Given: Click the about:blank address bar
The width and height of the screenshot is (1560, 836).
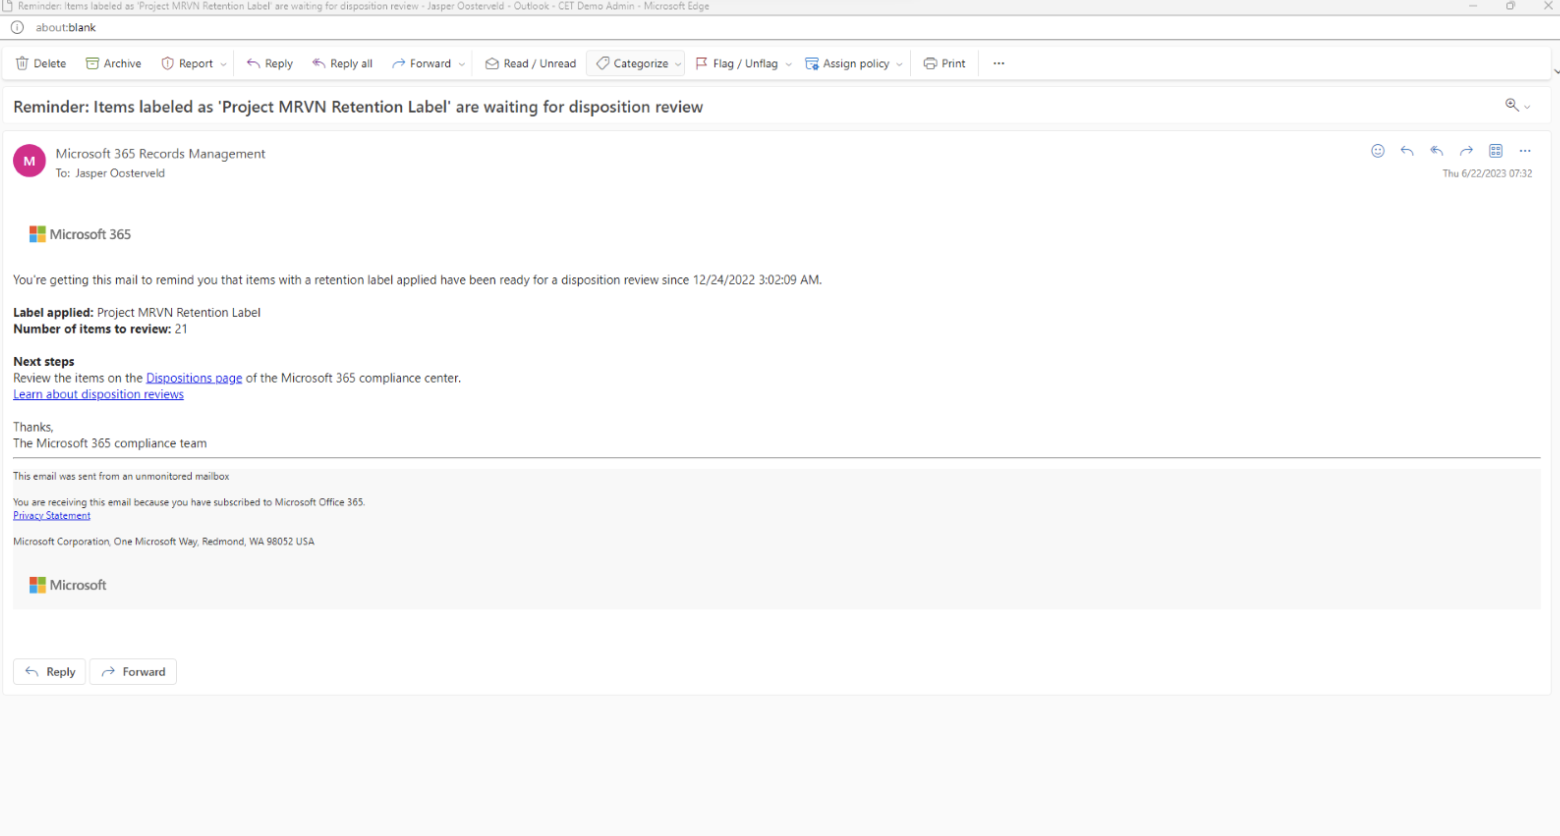Looking at the screenshot, I should pos(66,27).
